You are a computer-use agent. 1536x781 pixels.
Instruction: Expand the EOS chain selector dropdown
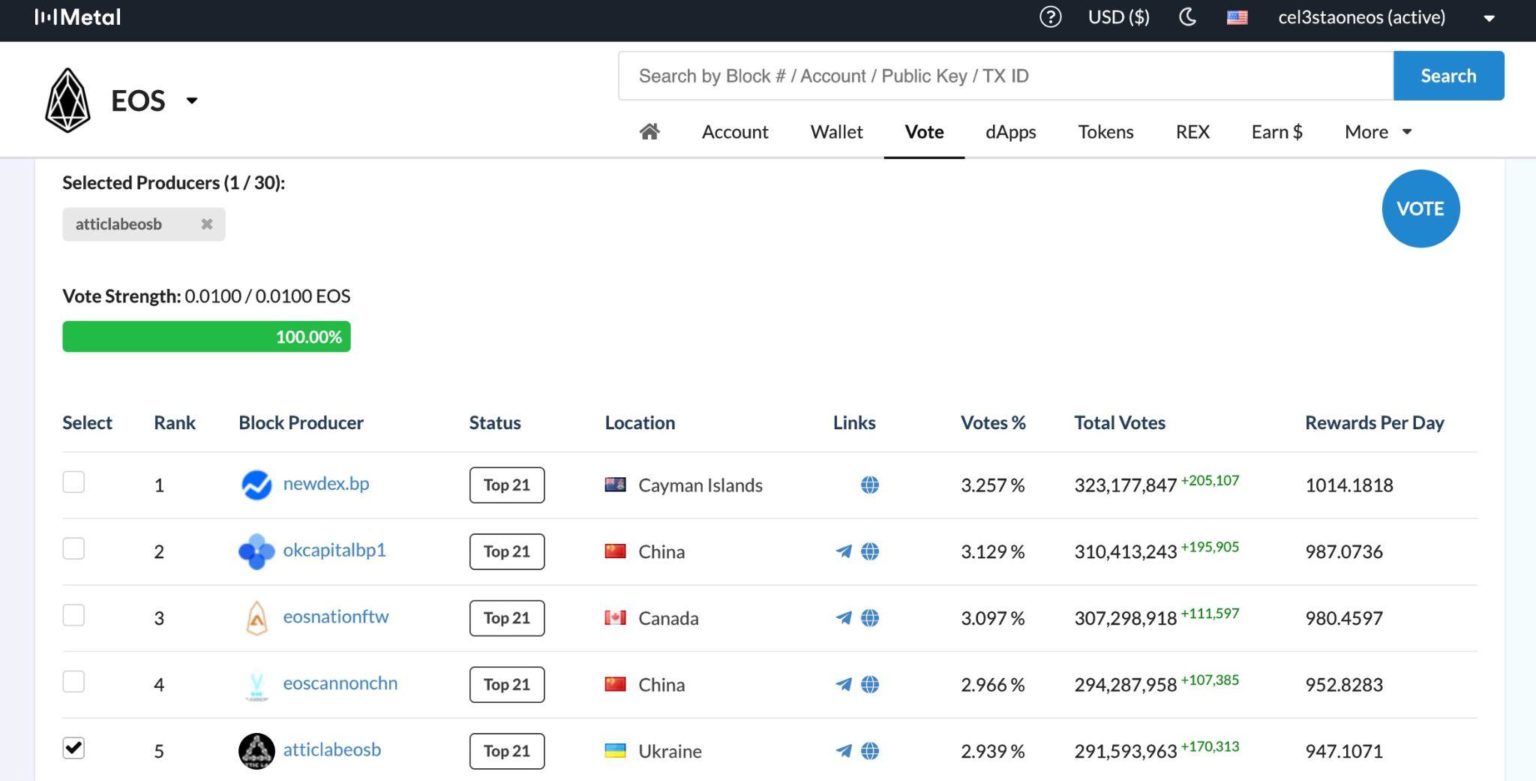tap(191, 101)
